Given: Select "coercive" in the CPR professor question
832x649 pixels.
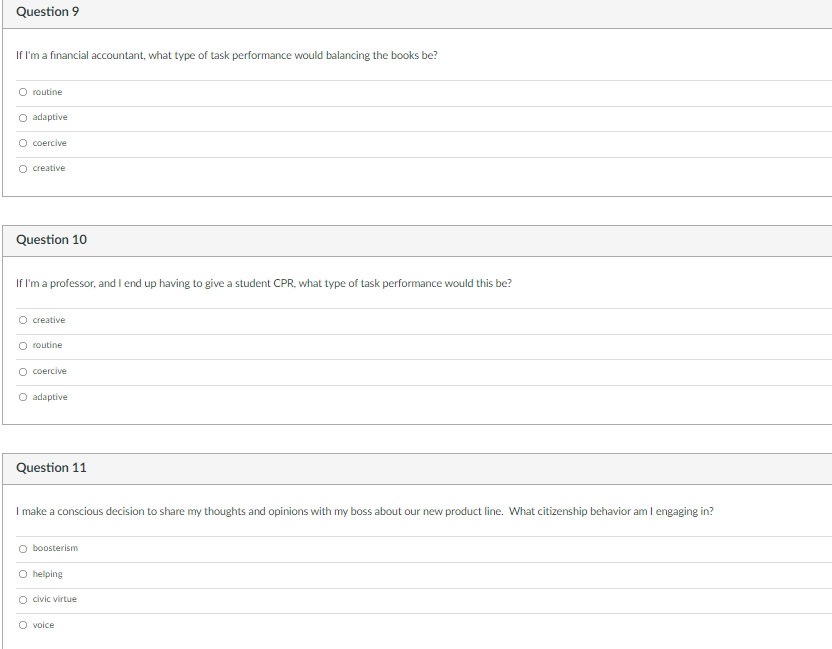Looking at the screenshot, I should [x=22, y=370].
